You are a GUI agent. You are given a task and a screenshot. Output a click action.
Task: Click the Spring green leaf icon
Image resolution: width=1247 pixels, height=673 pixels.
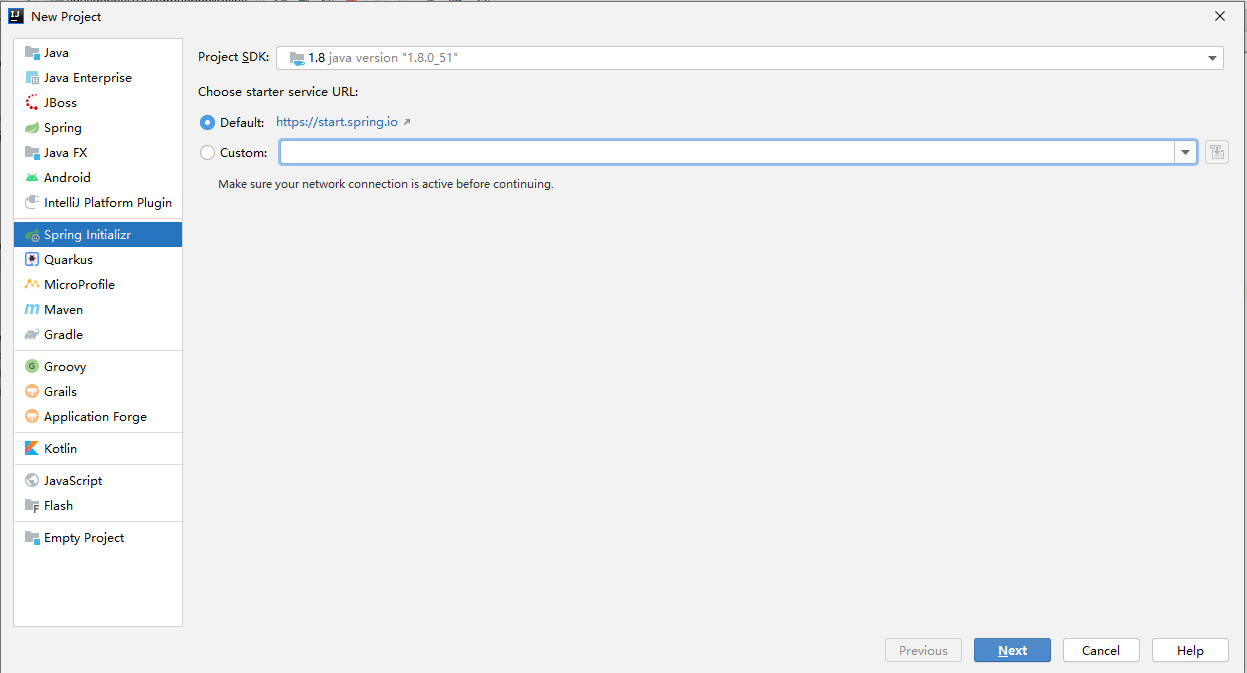tap(32, 128)
